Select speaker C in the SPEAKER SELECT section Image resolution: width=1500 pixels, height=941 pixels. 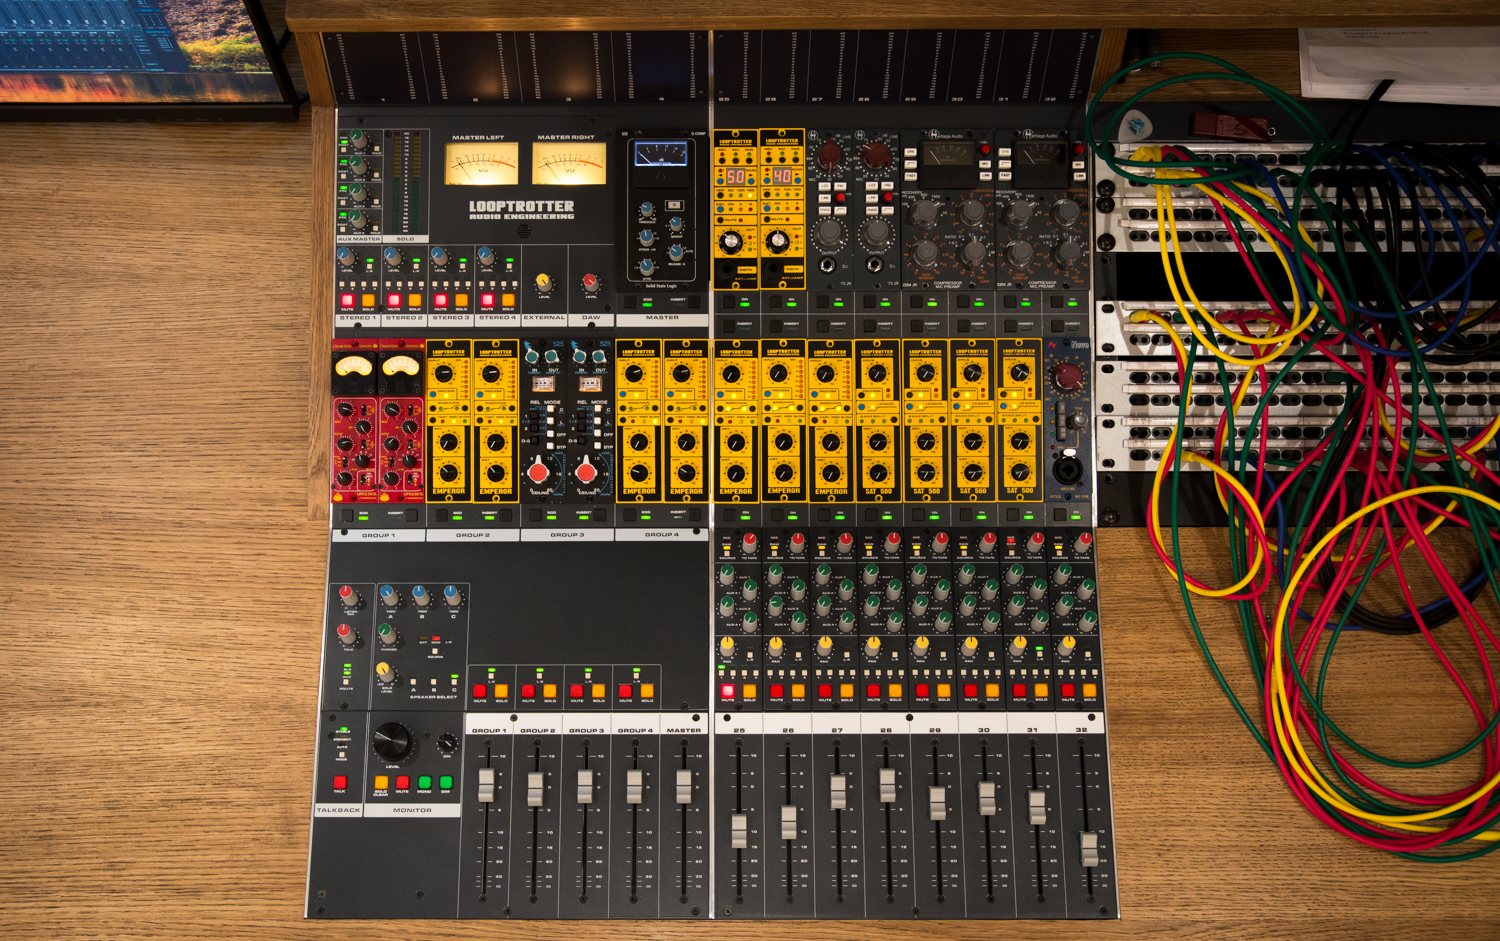pos(454,682)
